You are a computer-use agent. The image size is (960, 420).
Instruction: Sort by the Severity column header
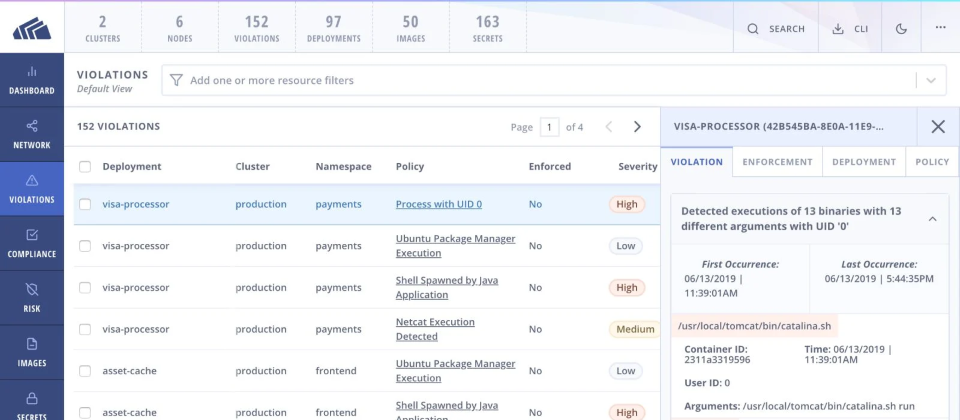pyautogui.click(x=637, y=167)
